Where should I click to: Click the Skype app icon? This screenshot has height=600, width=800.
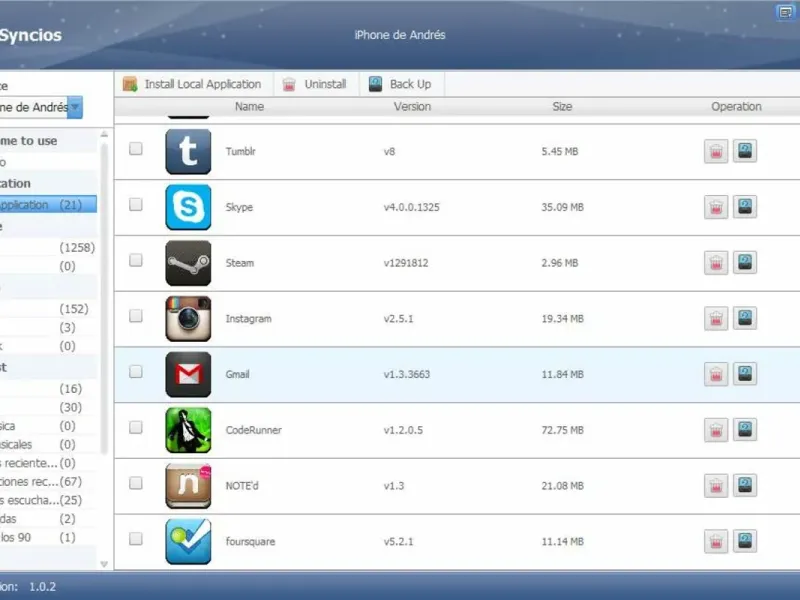click(188, 207)
